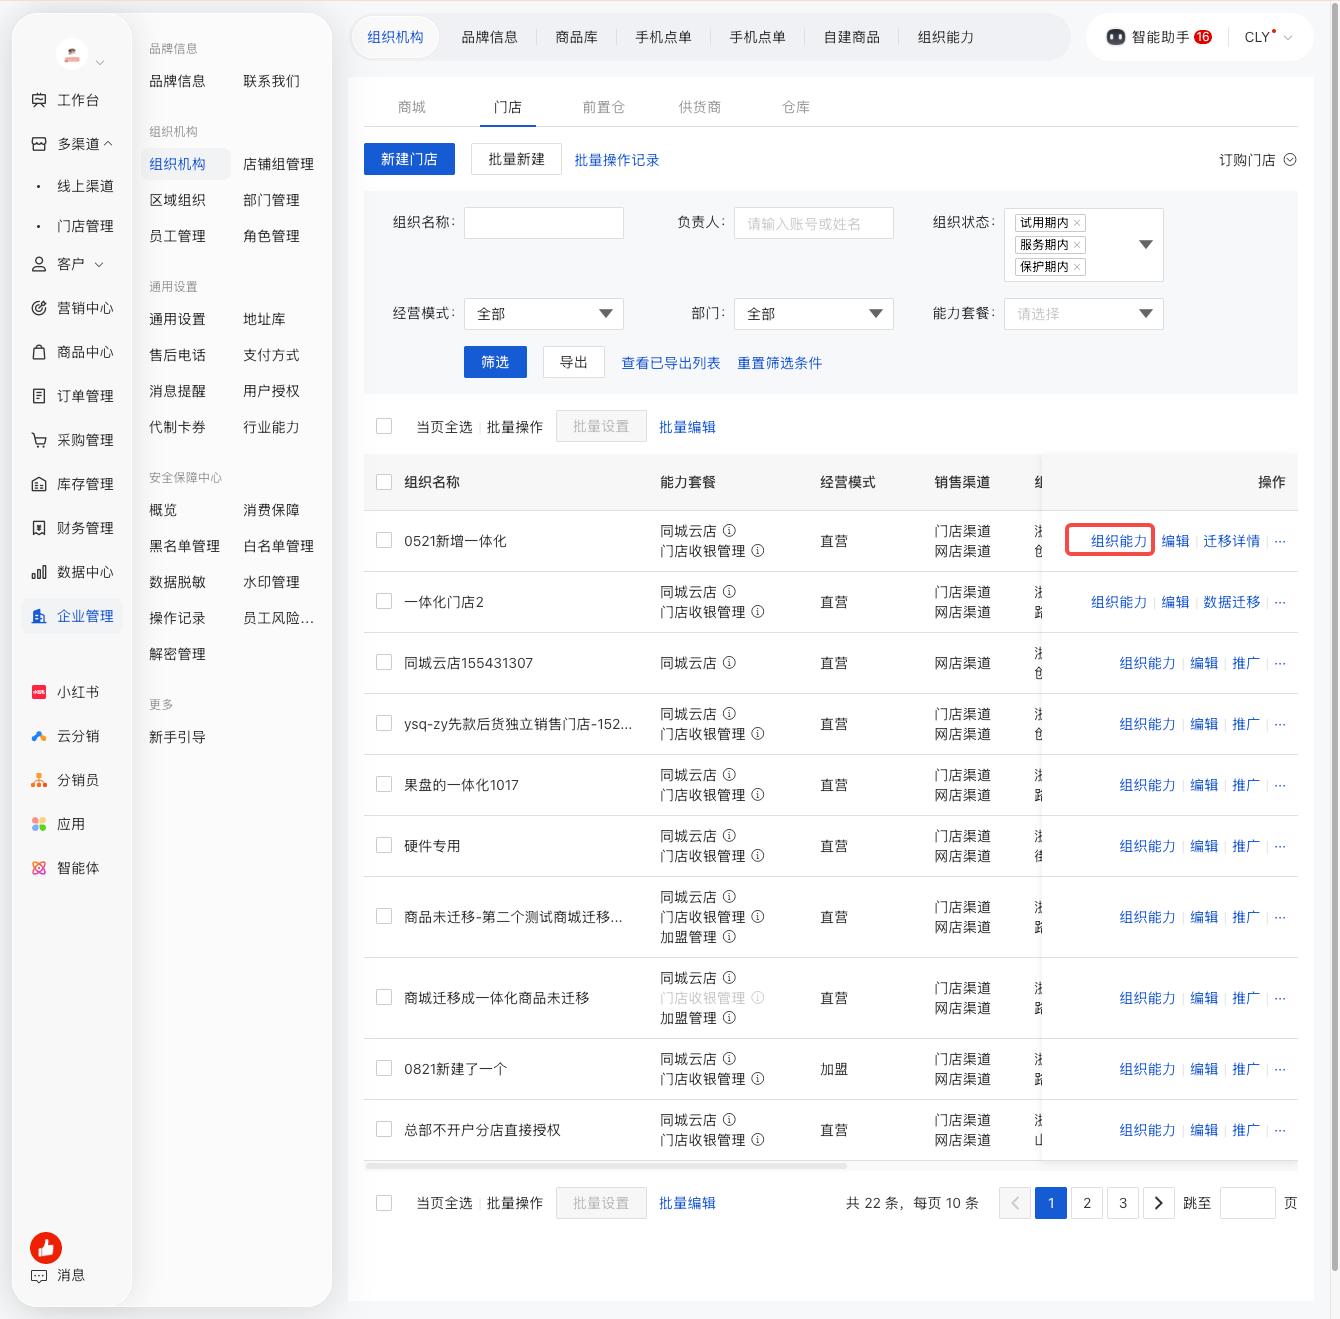Select 企业管理 building icon
Screen dimensions: 1340x1319
[x=39, y=616]
